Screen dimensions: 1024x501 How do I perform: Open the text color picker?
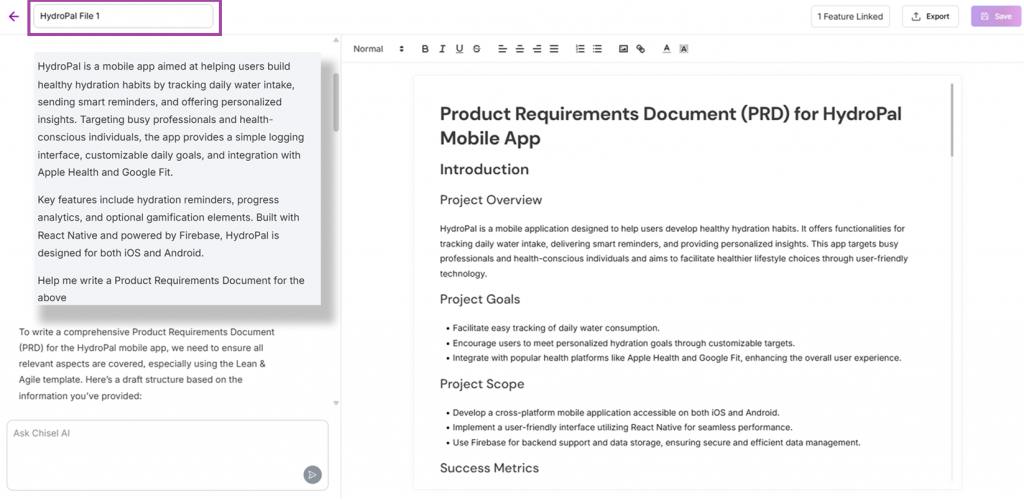pos(667,49)
